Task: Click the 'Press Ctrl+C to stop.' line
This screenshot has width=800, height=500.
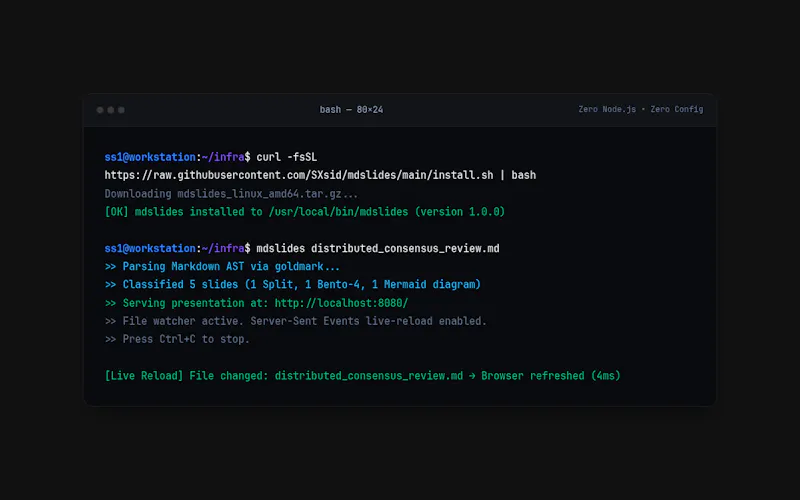Action: pyautogui.click(x=177, y=339)
